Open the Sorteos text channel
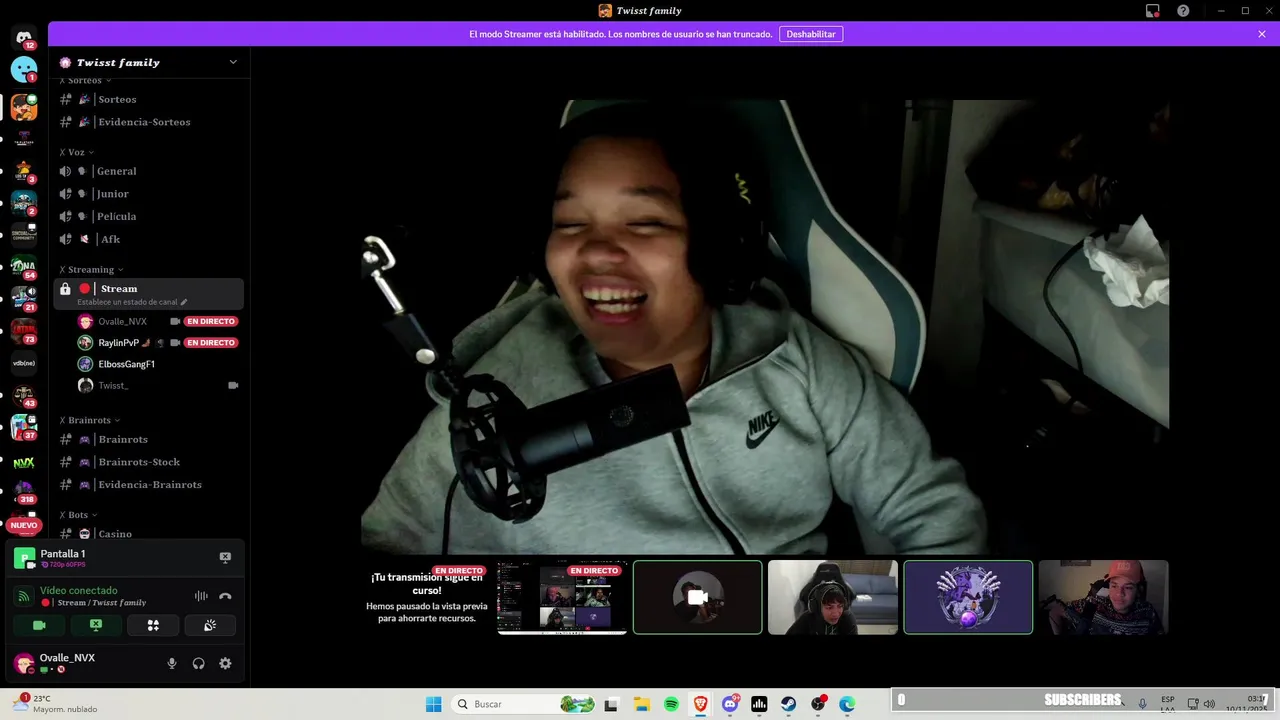1280x720 pixels. 148,99
